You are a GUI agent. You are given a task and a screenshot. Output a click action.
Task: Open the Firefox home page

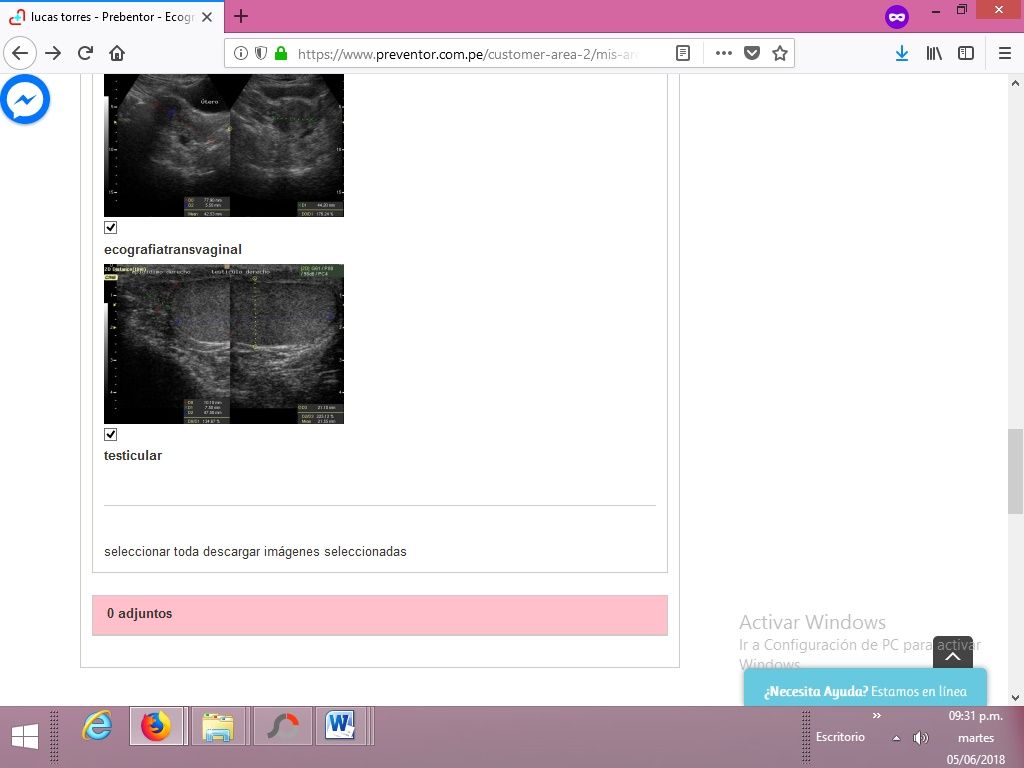tap(117, 54)
